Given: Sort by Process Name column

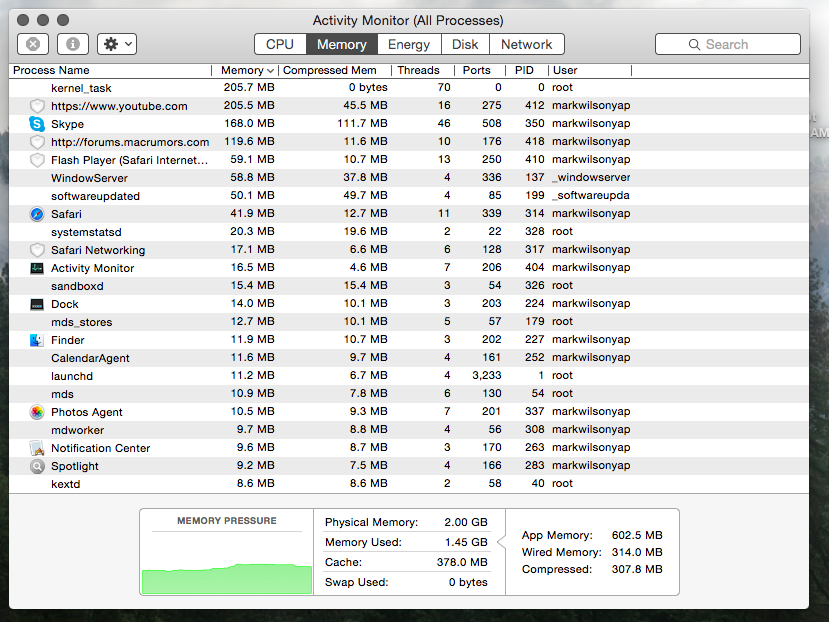Looking at the screenshot, I should click(x=110, y=70).
